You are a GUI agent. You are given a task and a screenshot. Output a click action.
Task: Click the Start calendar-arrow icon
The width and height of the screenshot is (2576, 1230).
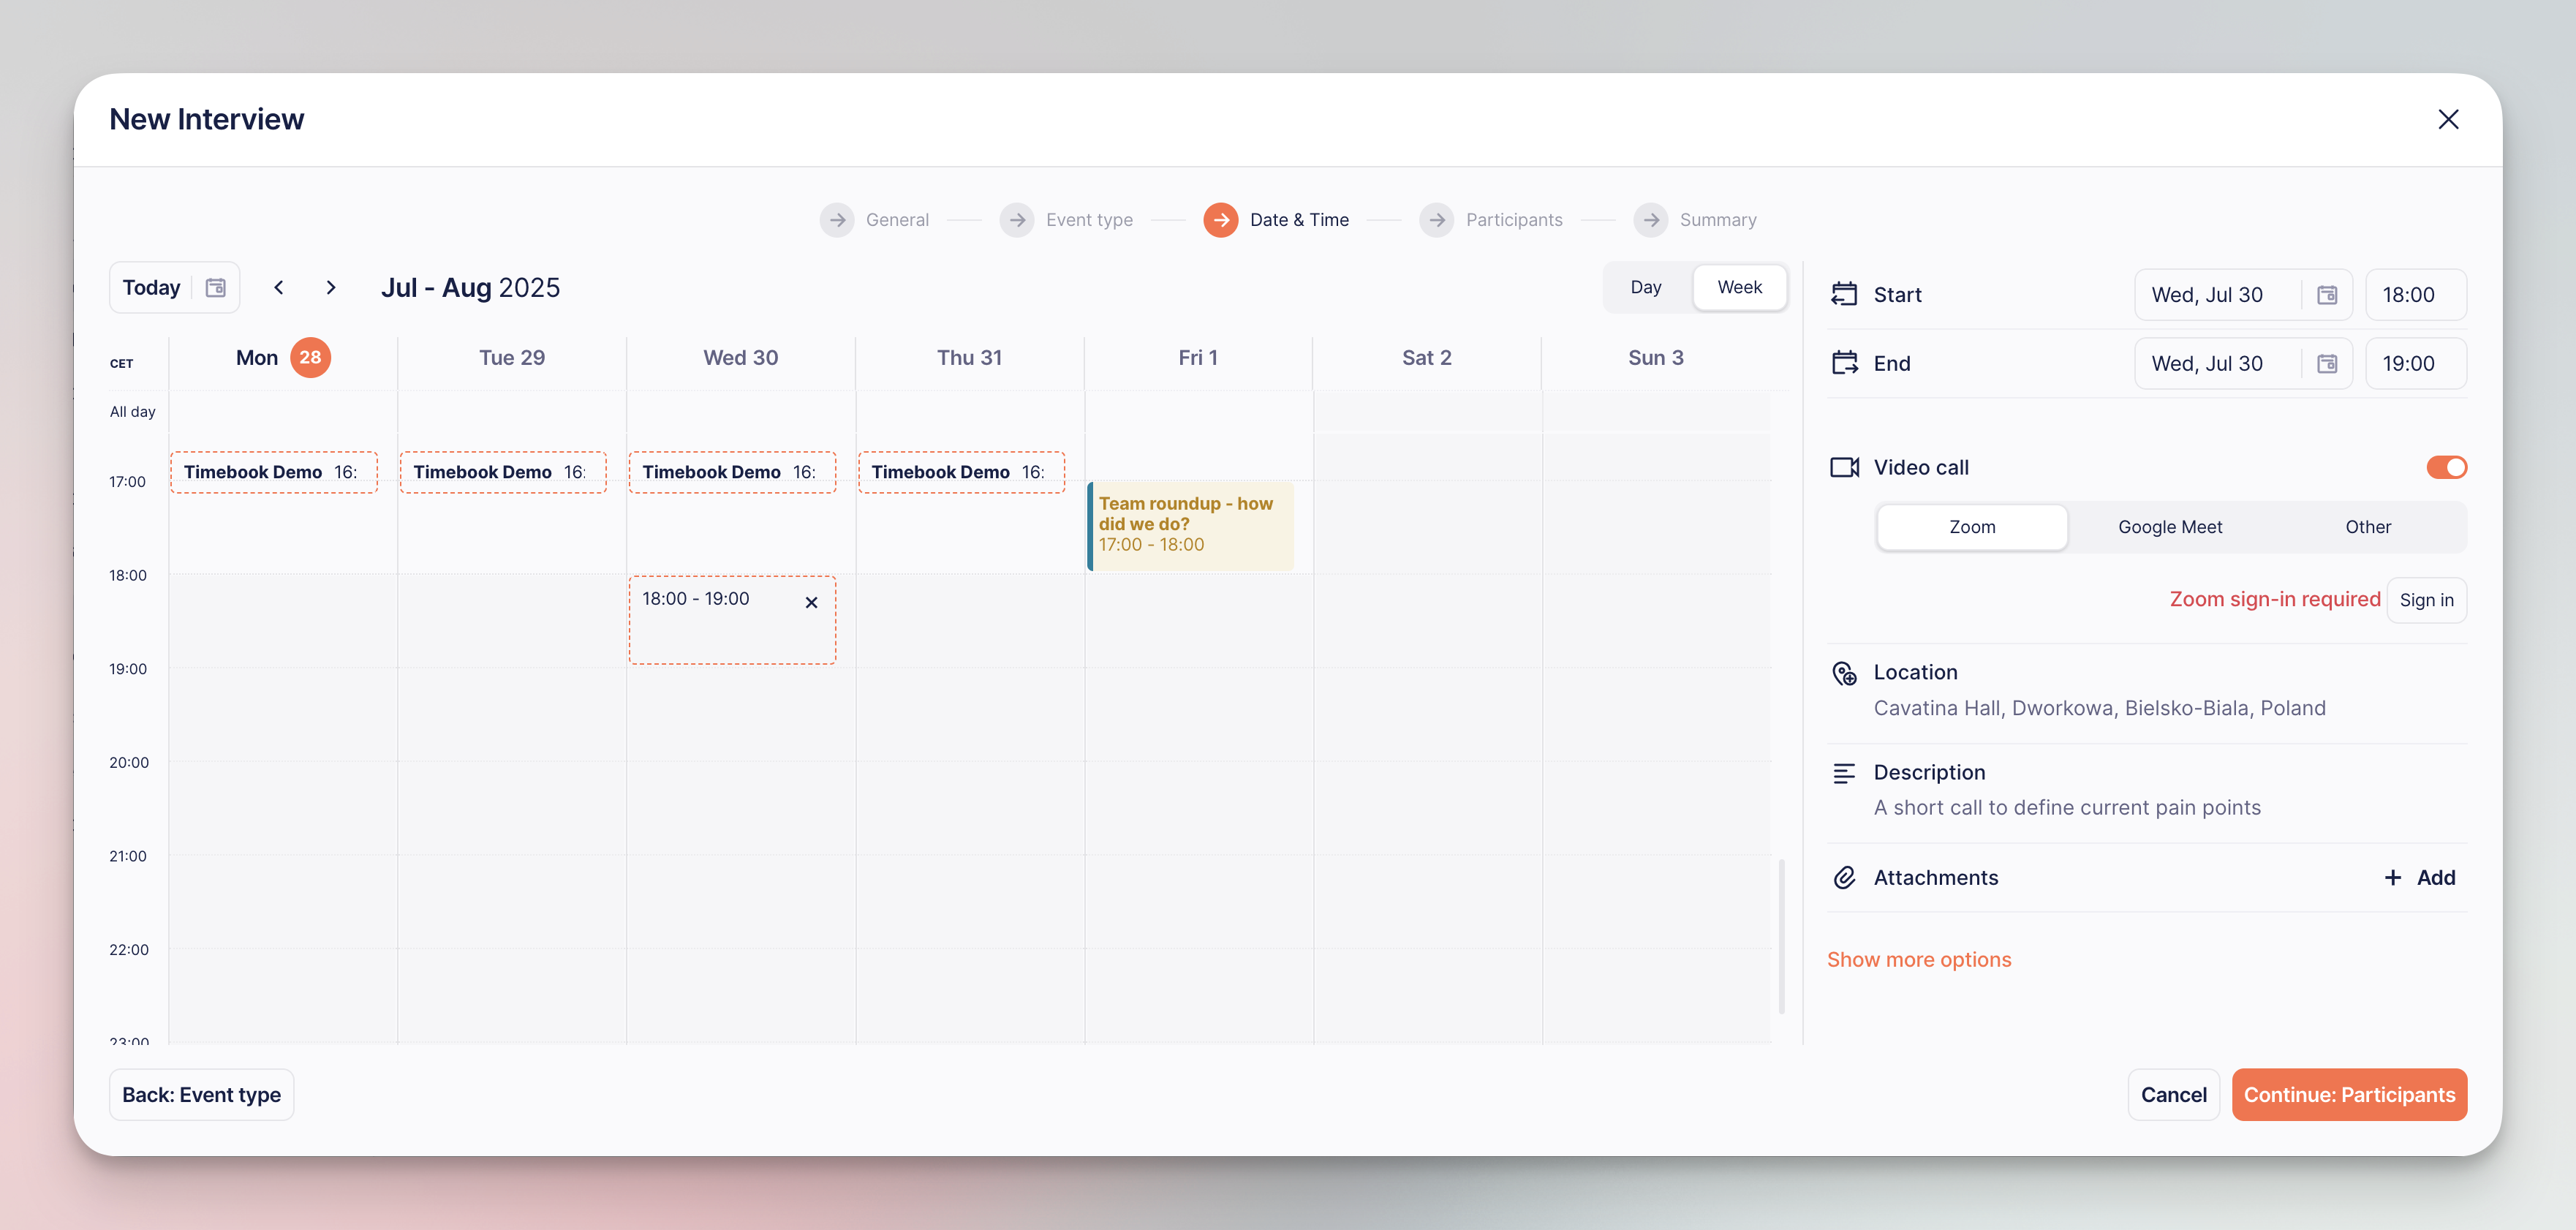click(x=1844, y=294)
